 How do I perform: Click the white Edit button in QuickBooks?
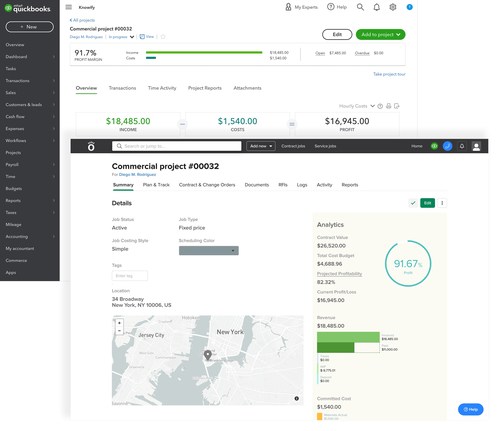point(337,34)
